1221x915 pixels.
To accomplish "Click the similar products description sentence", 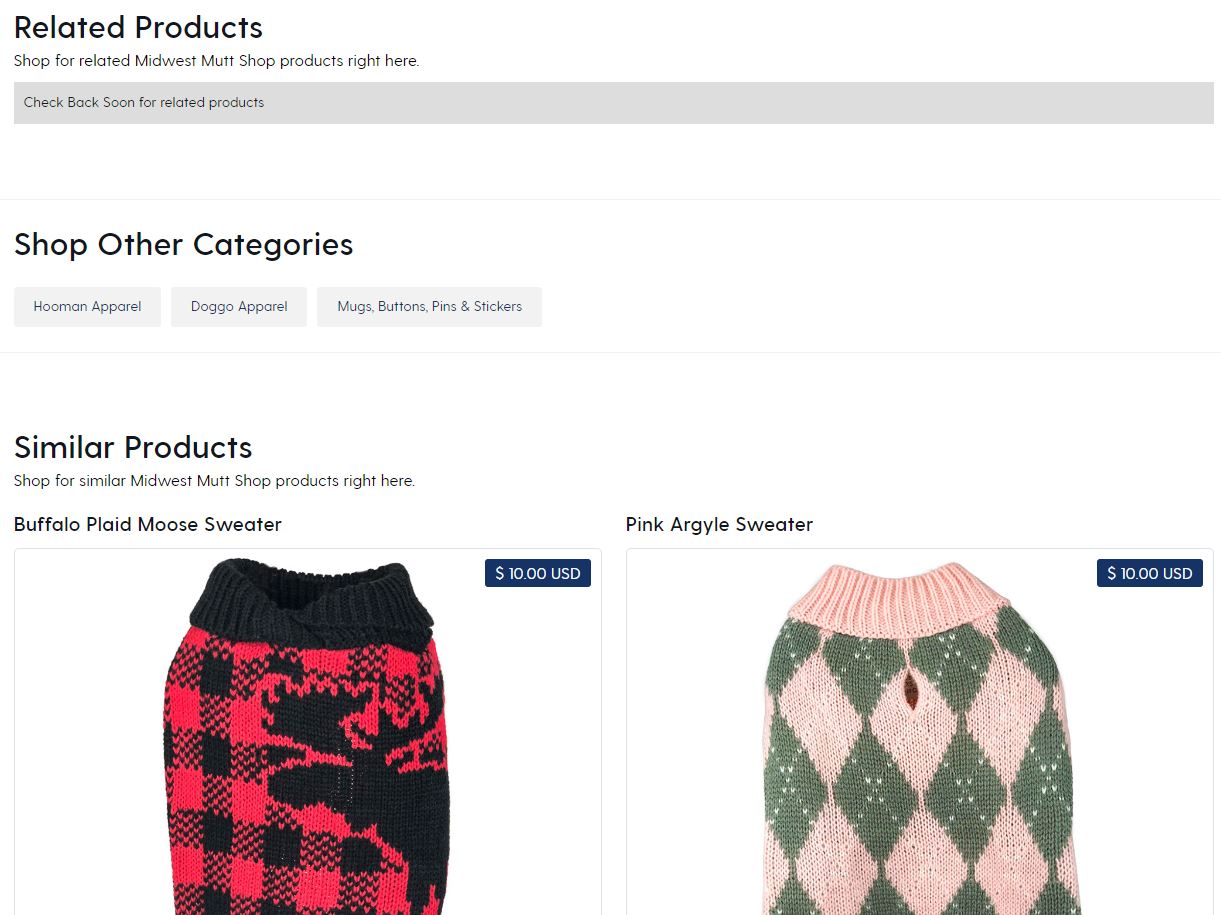I will [x=214, y=480].
